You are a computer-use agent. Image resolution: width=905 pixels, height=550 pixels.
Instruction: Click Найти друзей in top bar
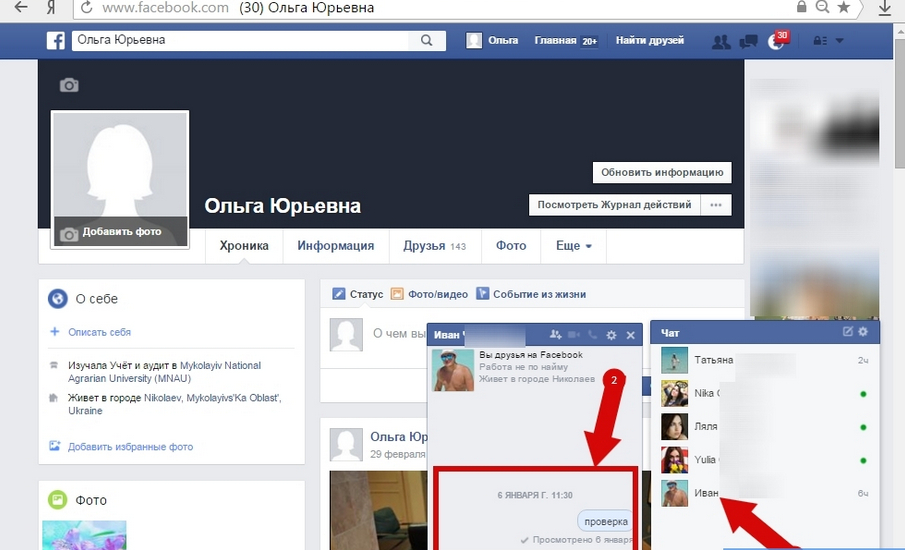pos(650,40)
